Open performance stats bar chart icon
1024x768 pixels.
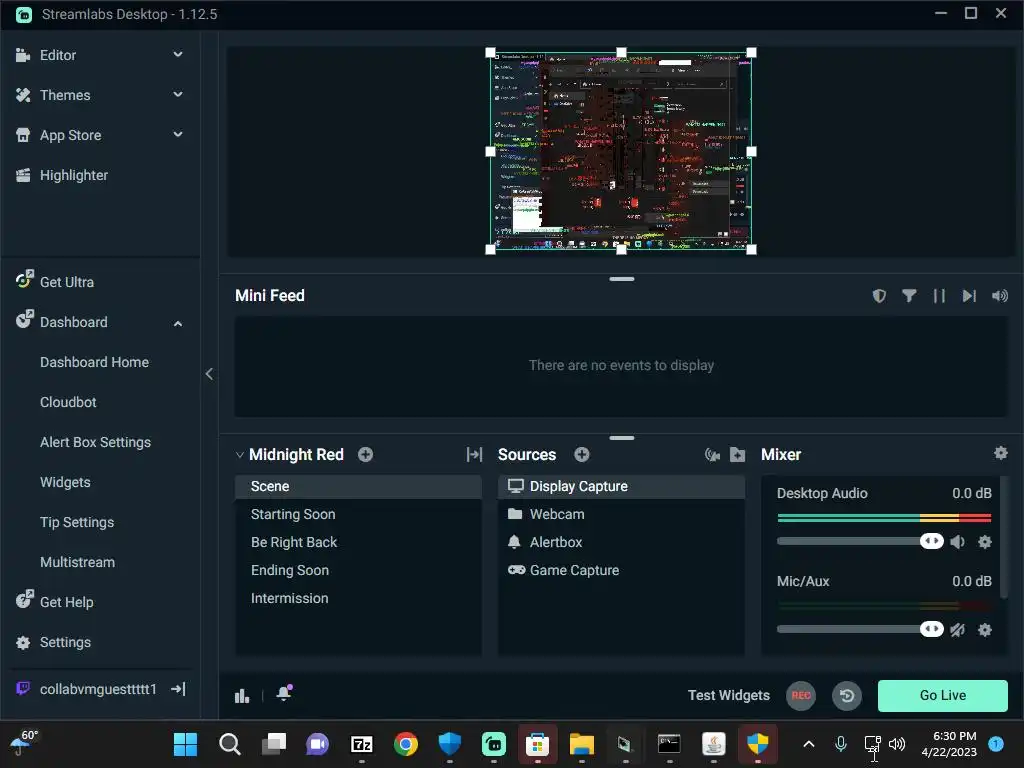(x=242, y=696)
